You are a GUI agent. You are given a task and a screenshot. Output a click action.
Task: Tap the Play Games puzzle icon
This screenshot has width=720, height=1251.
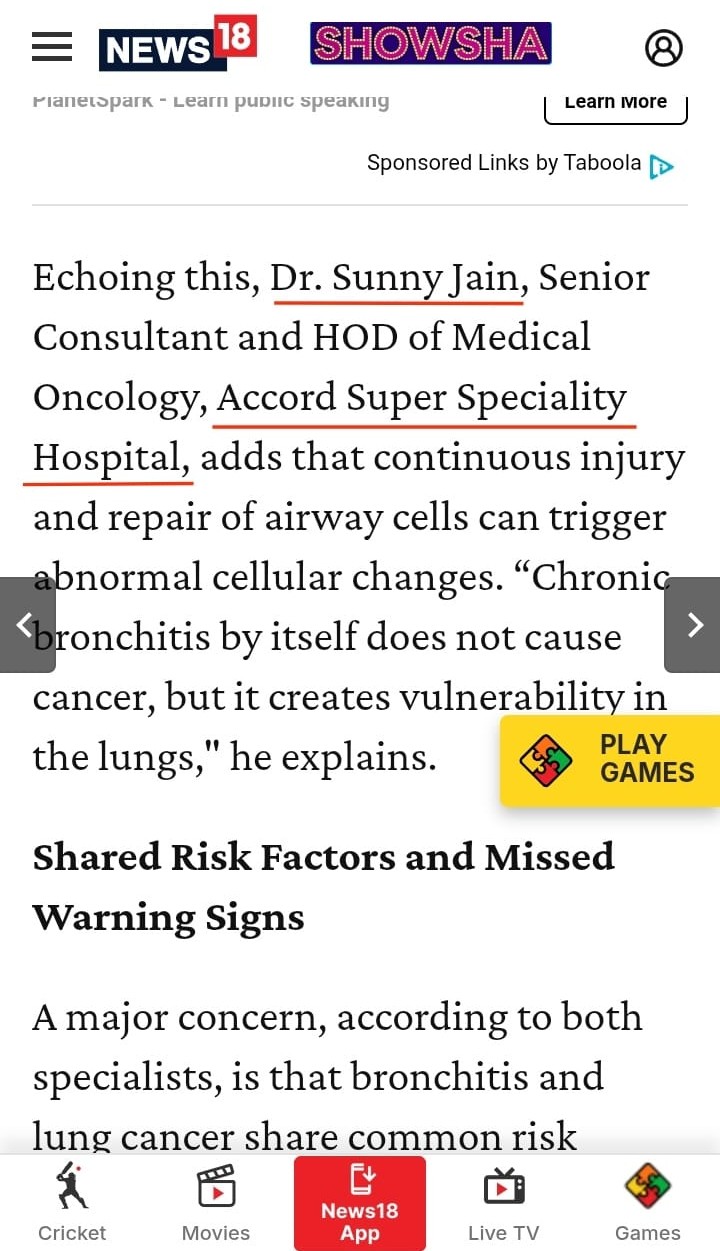546,760
